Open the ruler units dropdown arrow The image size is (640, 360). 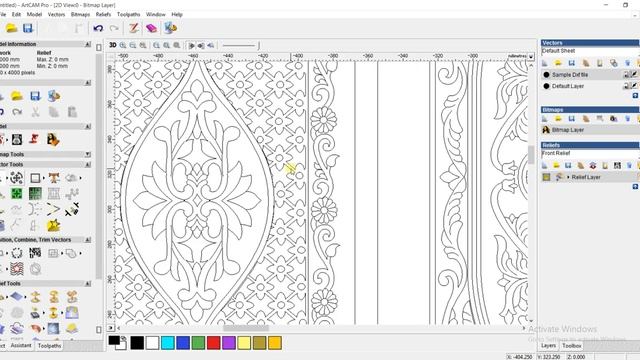pos(531,56)
